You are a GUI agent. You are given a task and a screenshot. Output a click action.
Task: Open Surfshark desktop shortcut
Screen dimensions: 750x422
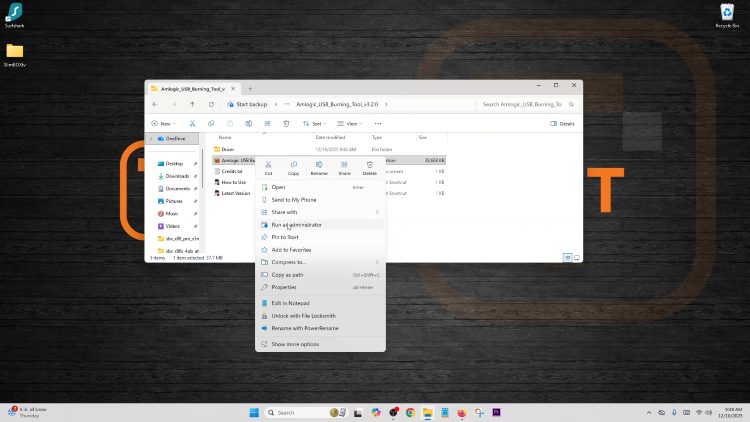pyautogui.click(x=14, y=15)
